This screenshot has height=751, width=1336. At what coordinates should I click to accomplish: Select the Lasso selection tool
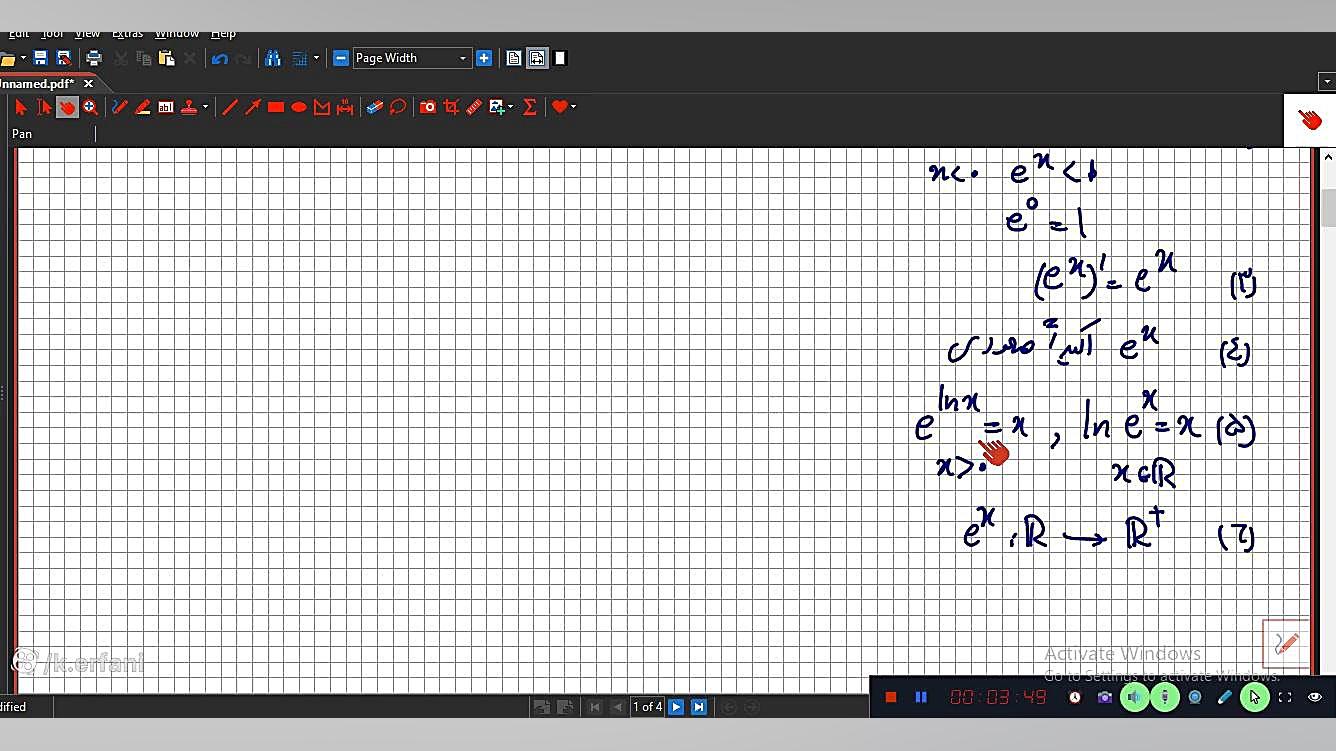tap(398, 107)
